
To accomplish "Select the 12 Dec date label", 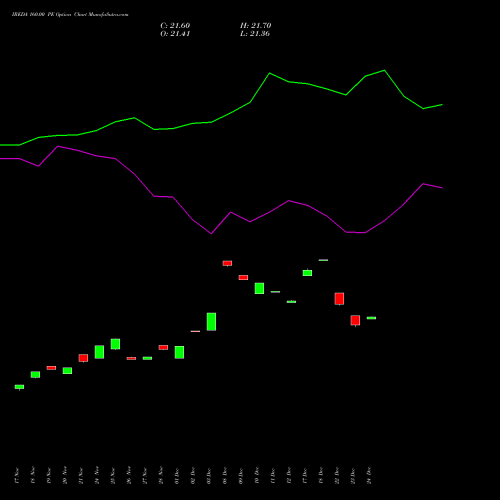I will 289,476.
